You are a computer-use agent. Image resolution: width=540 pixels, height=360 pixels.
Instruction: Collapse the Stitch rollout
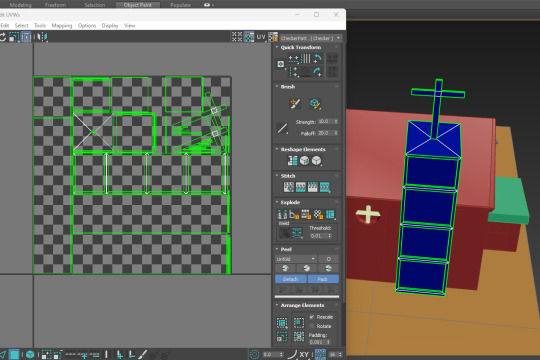pos(277,176)
